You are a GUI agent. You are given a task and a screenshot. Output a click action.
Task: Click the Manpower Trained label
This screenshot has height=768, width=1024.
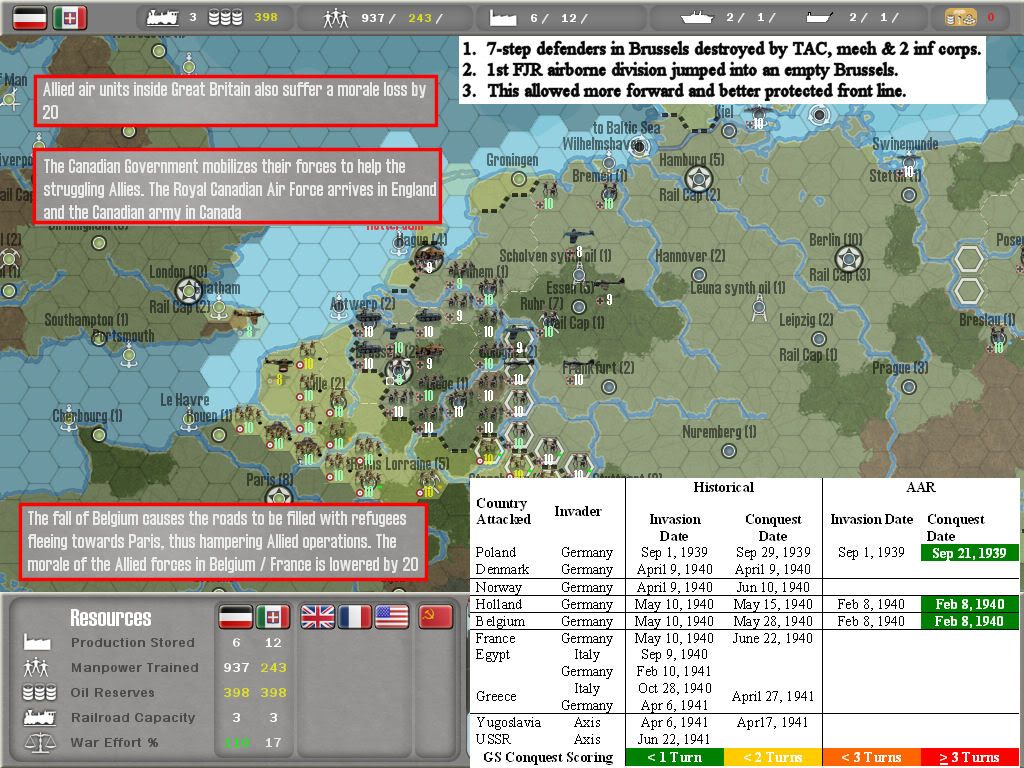point(135,667)
